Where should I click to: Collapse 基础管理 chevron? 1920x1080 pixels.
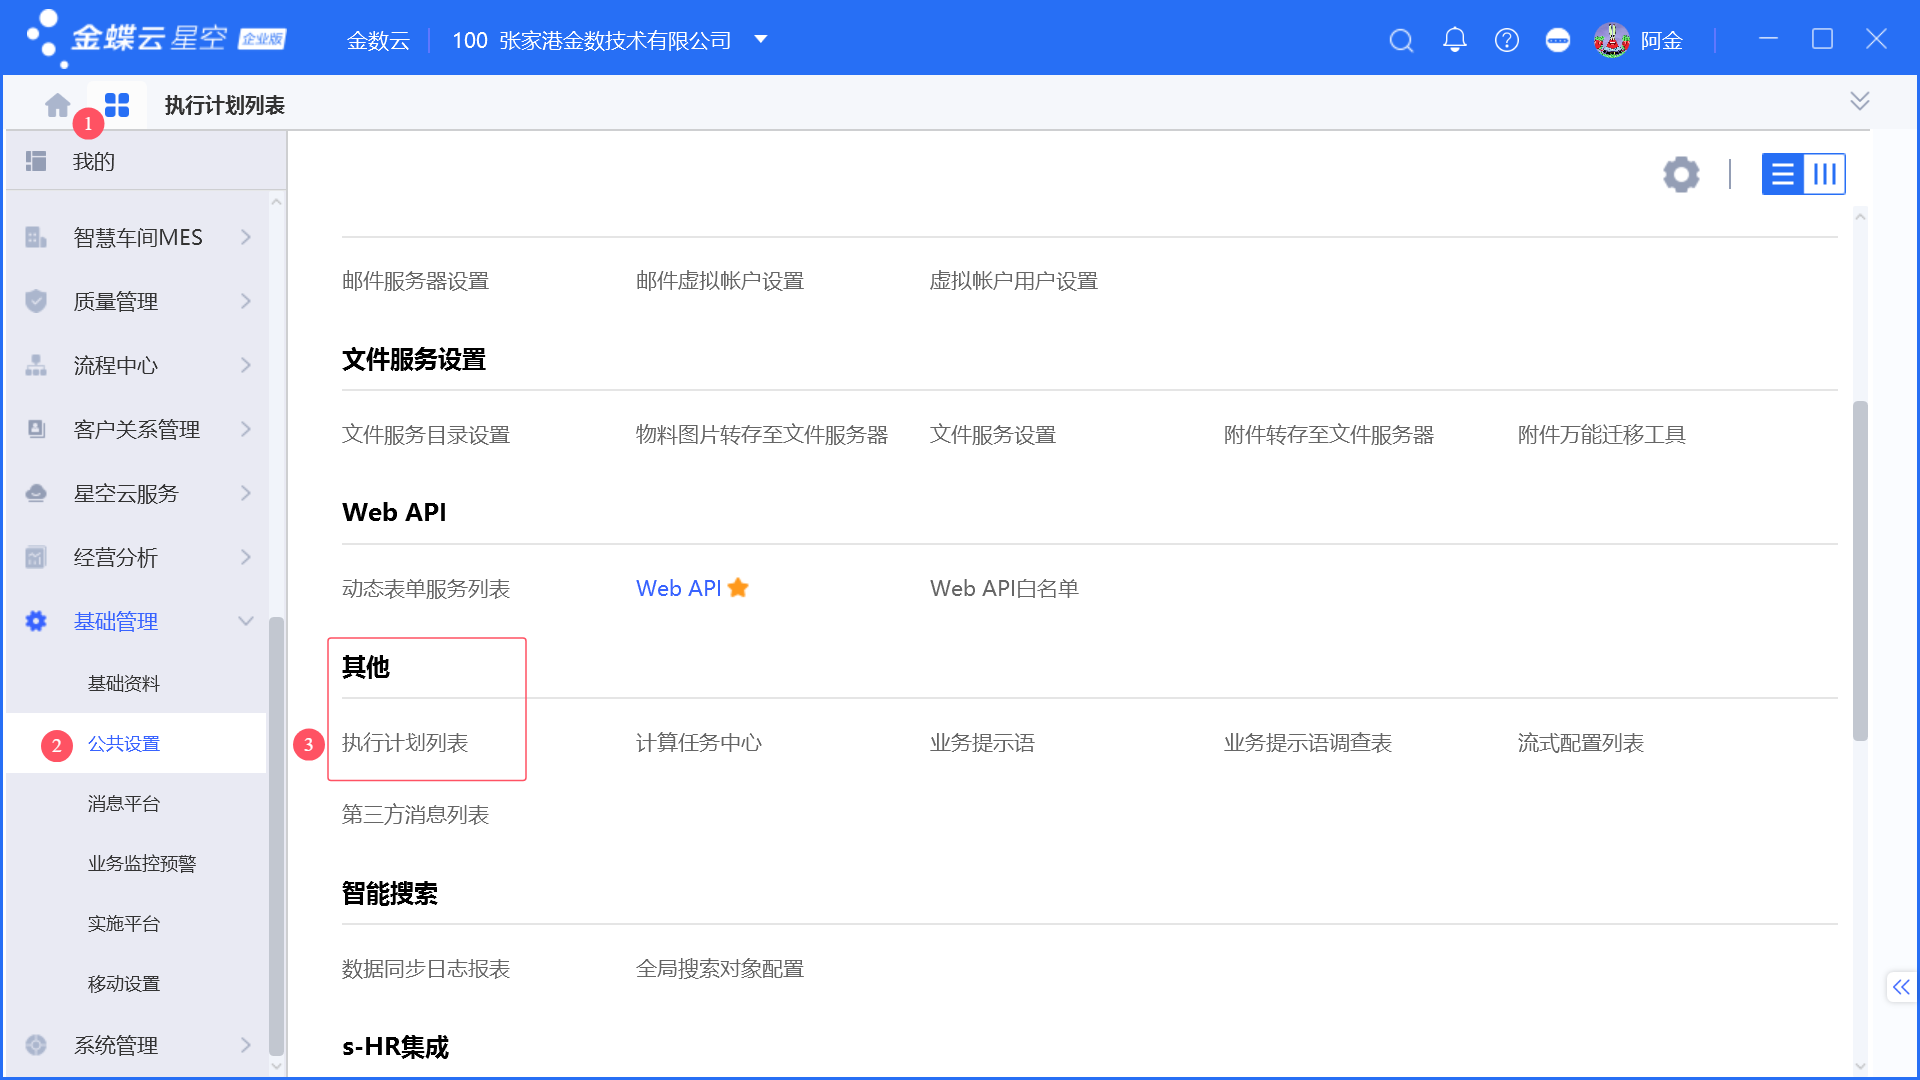pyautogui.click(x=246, y=621)
